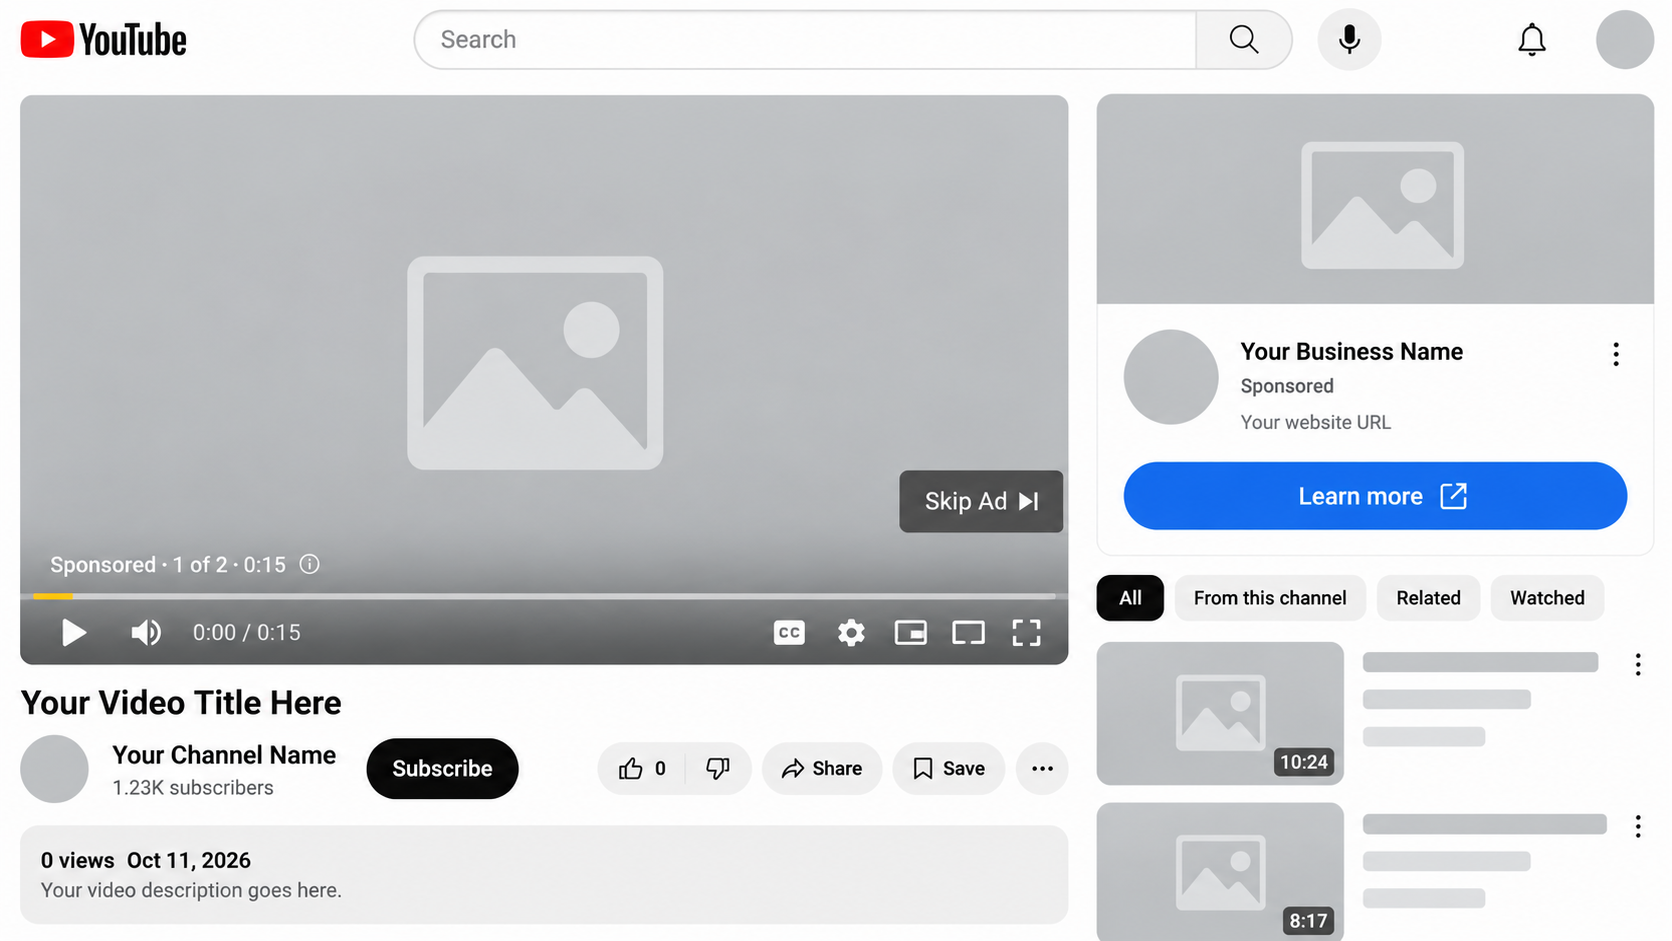Start voice search with microphone icon
The width and height of the screenshot is (1672, 941).
point(1349,40)
